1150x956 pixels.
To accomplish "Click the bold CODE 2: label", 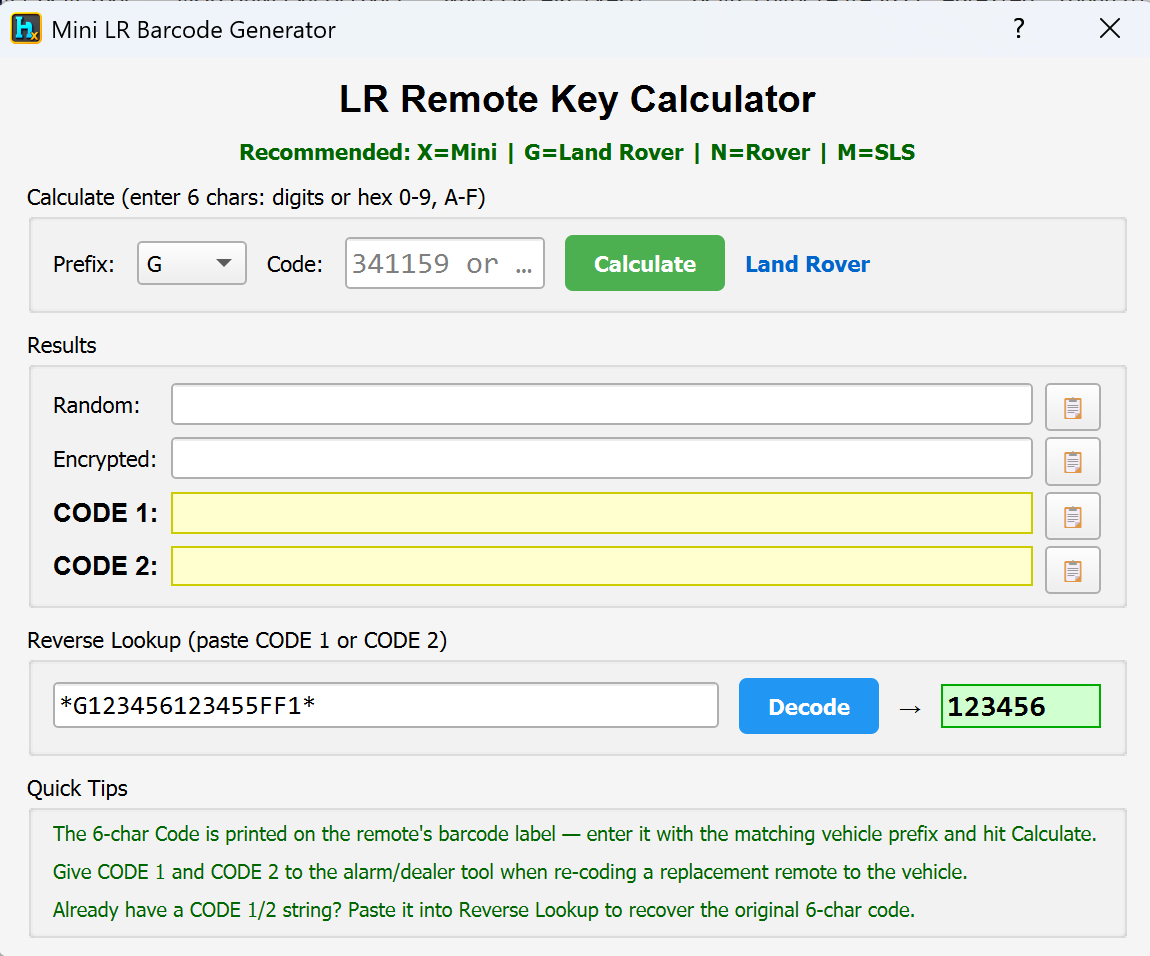I will click(x=105, y=566).
